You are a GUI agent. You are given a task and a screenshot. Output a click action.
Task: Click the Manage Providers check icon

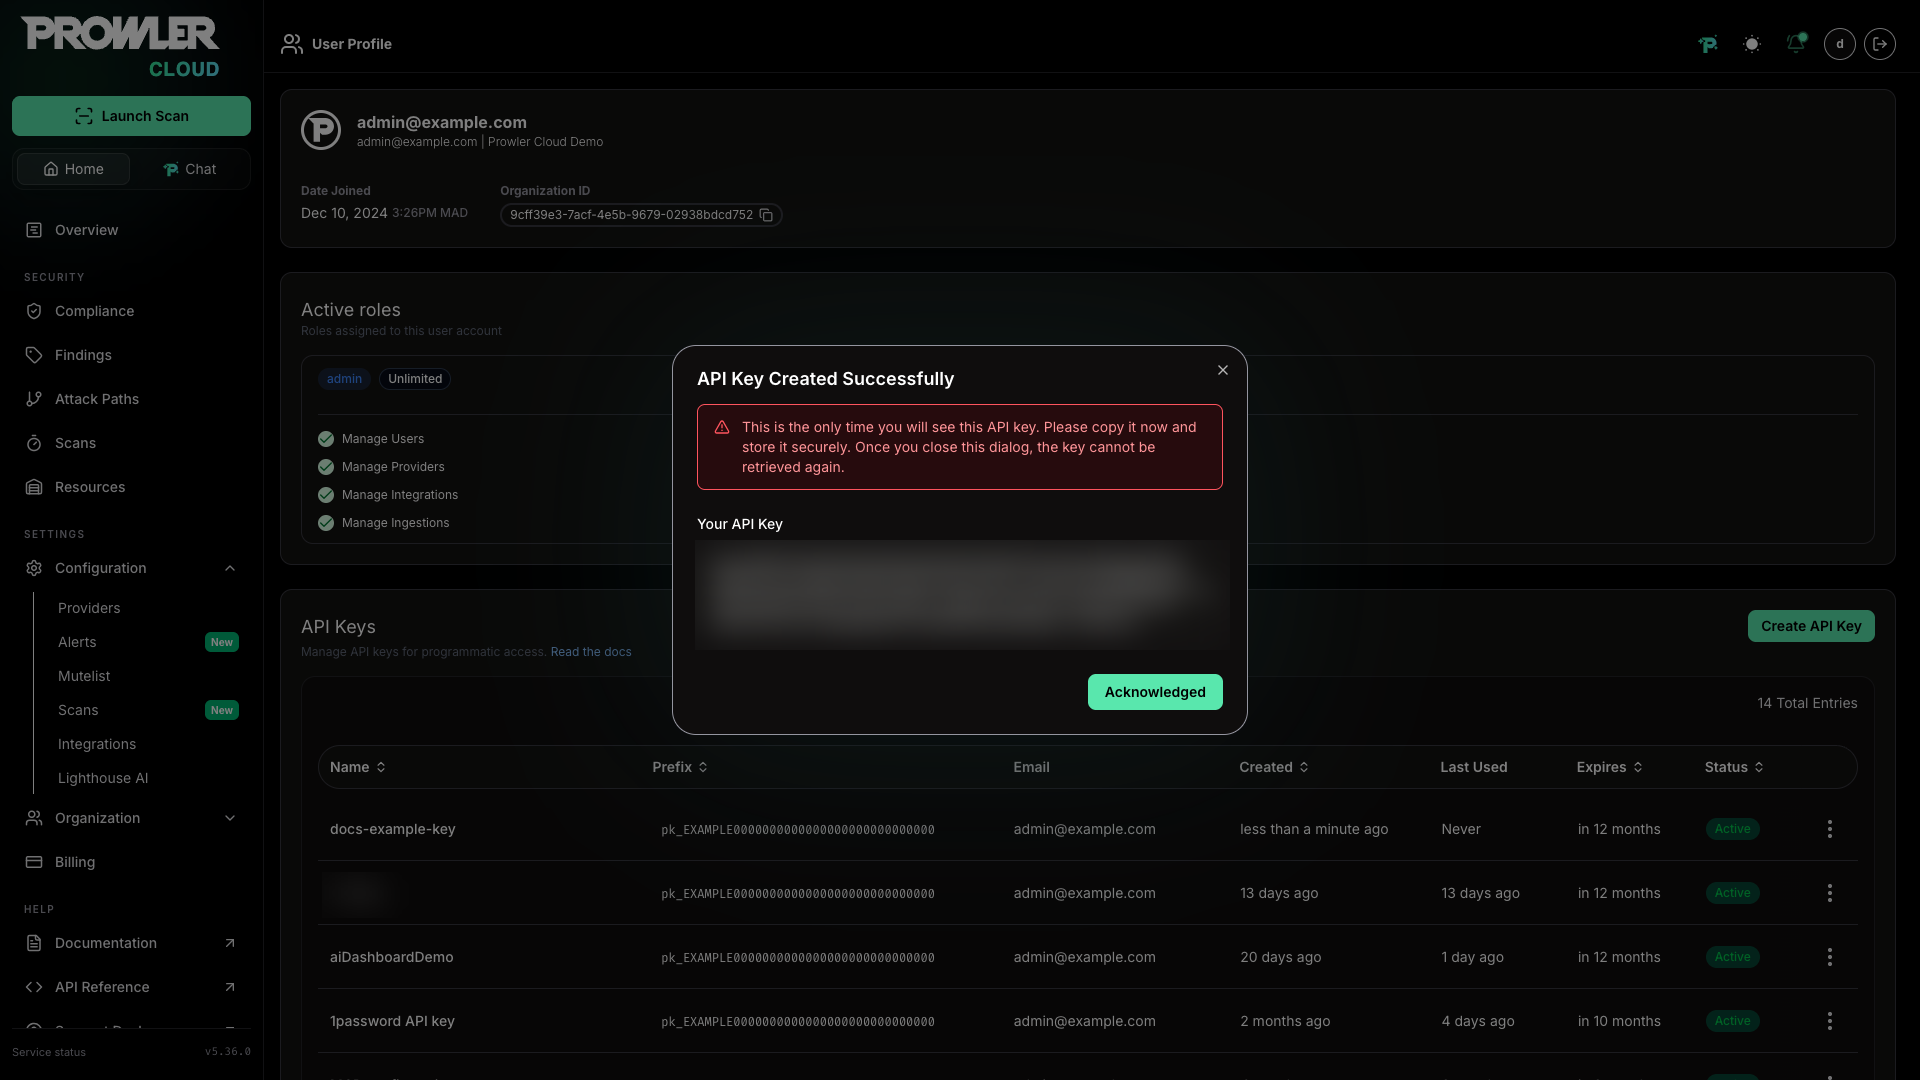click(x=326, y=467)
